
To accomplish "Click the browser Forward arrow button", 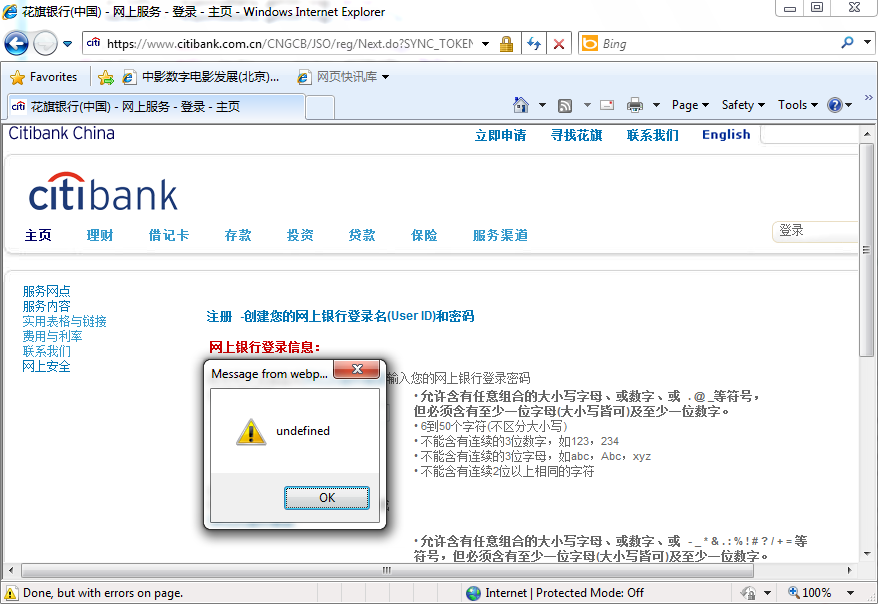I will pos(45,43).
